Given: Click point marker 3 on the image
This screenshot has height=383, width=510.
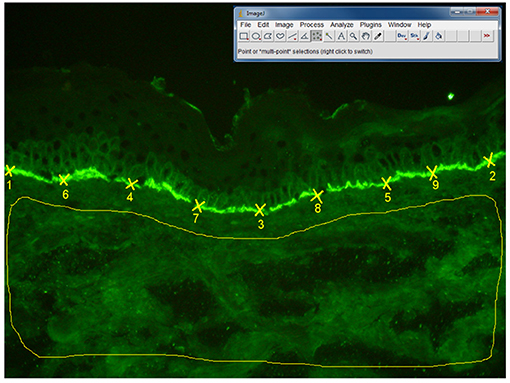Looking at the screenshot, I should pos(260,210).
